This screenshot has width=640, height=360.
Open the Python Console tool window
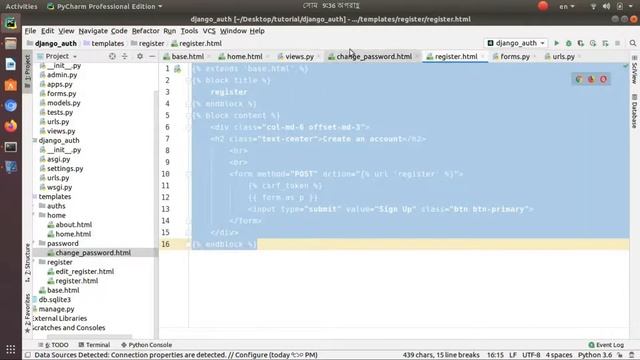pos(147,345)
